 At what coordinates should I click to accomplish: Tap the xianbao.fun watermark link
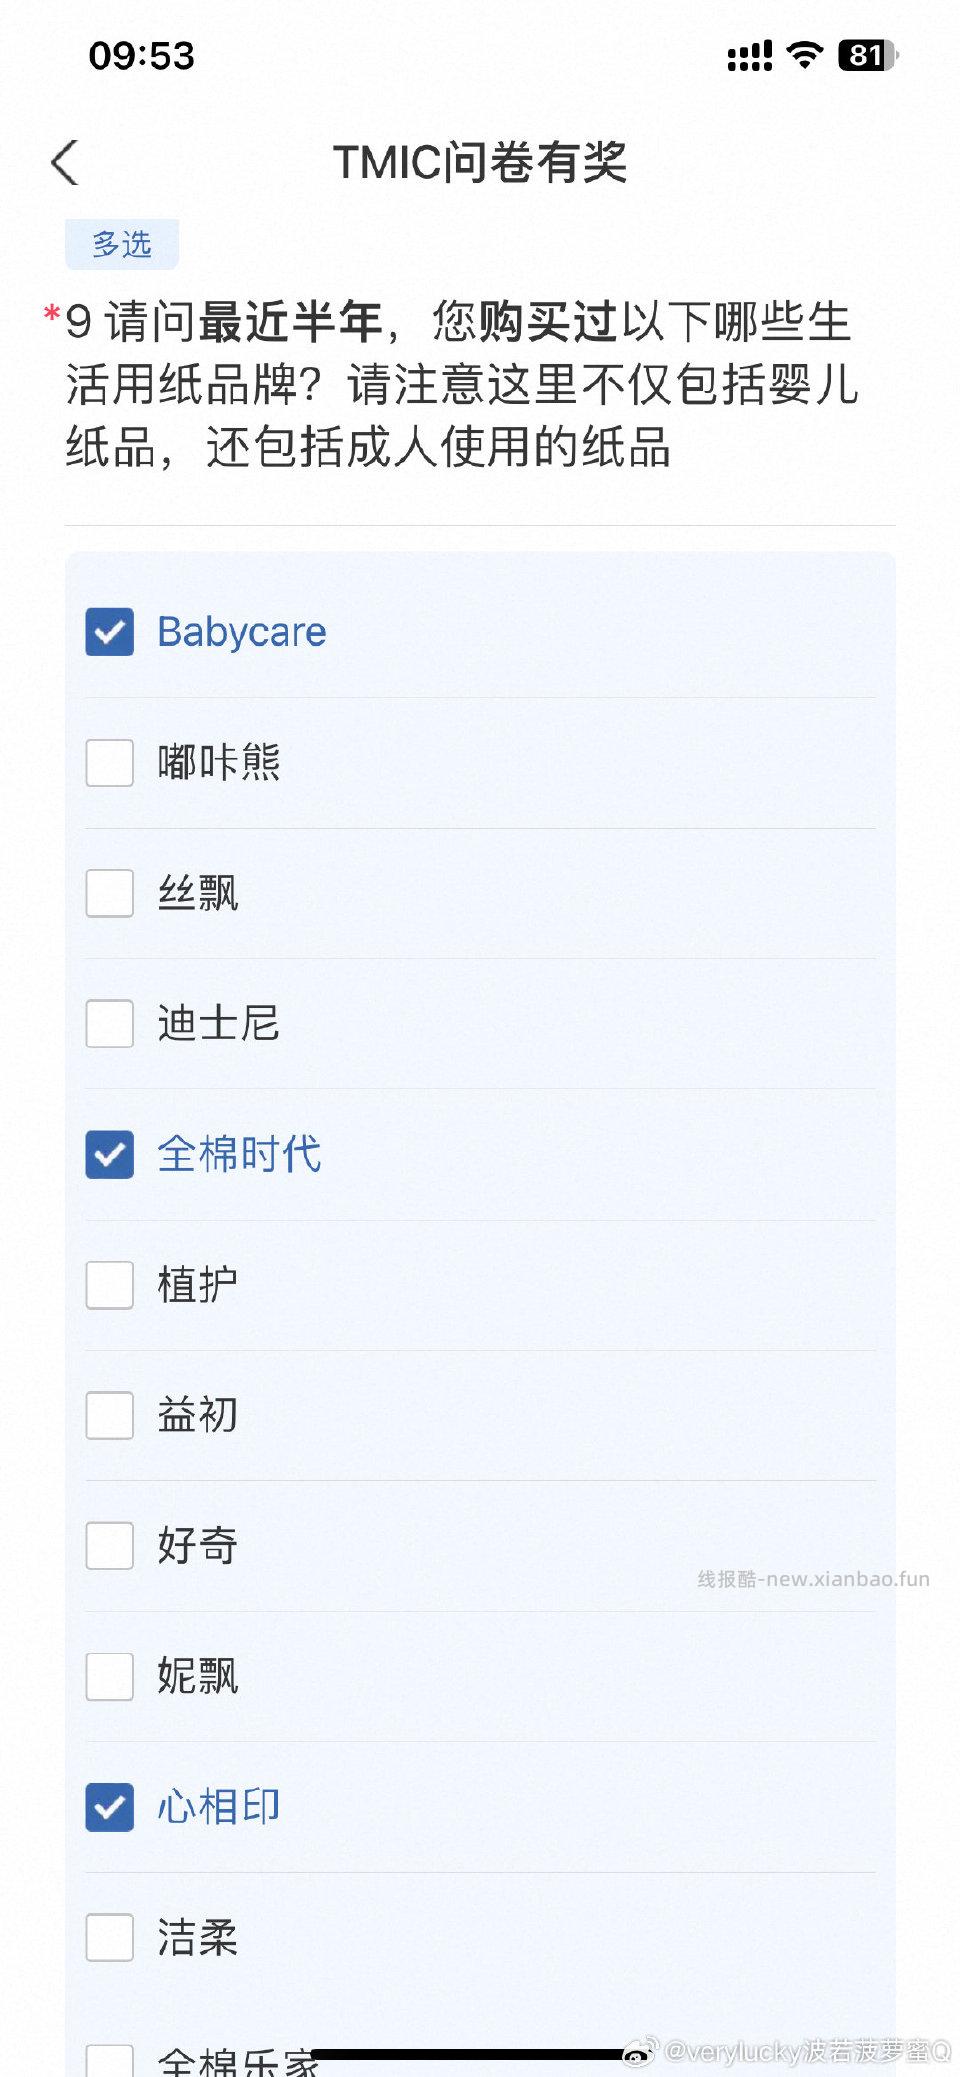813,1576
